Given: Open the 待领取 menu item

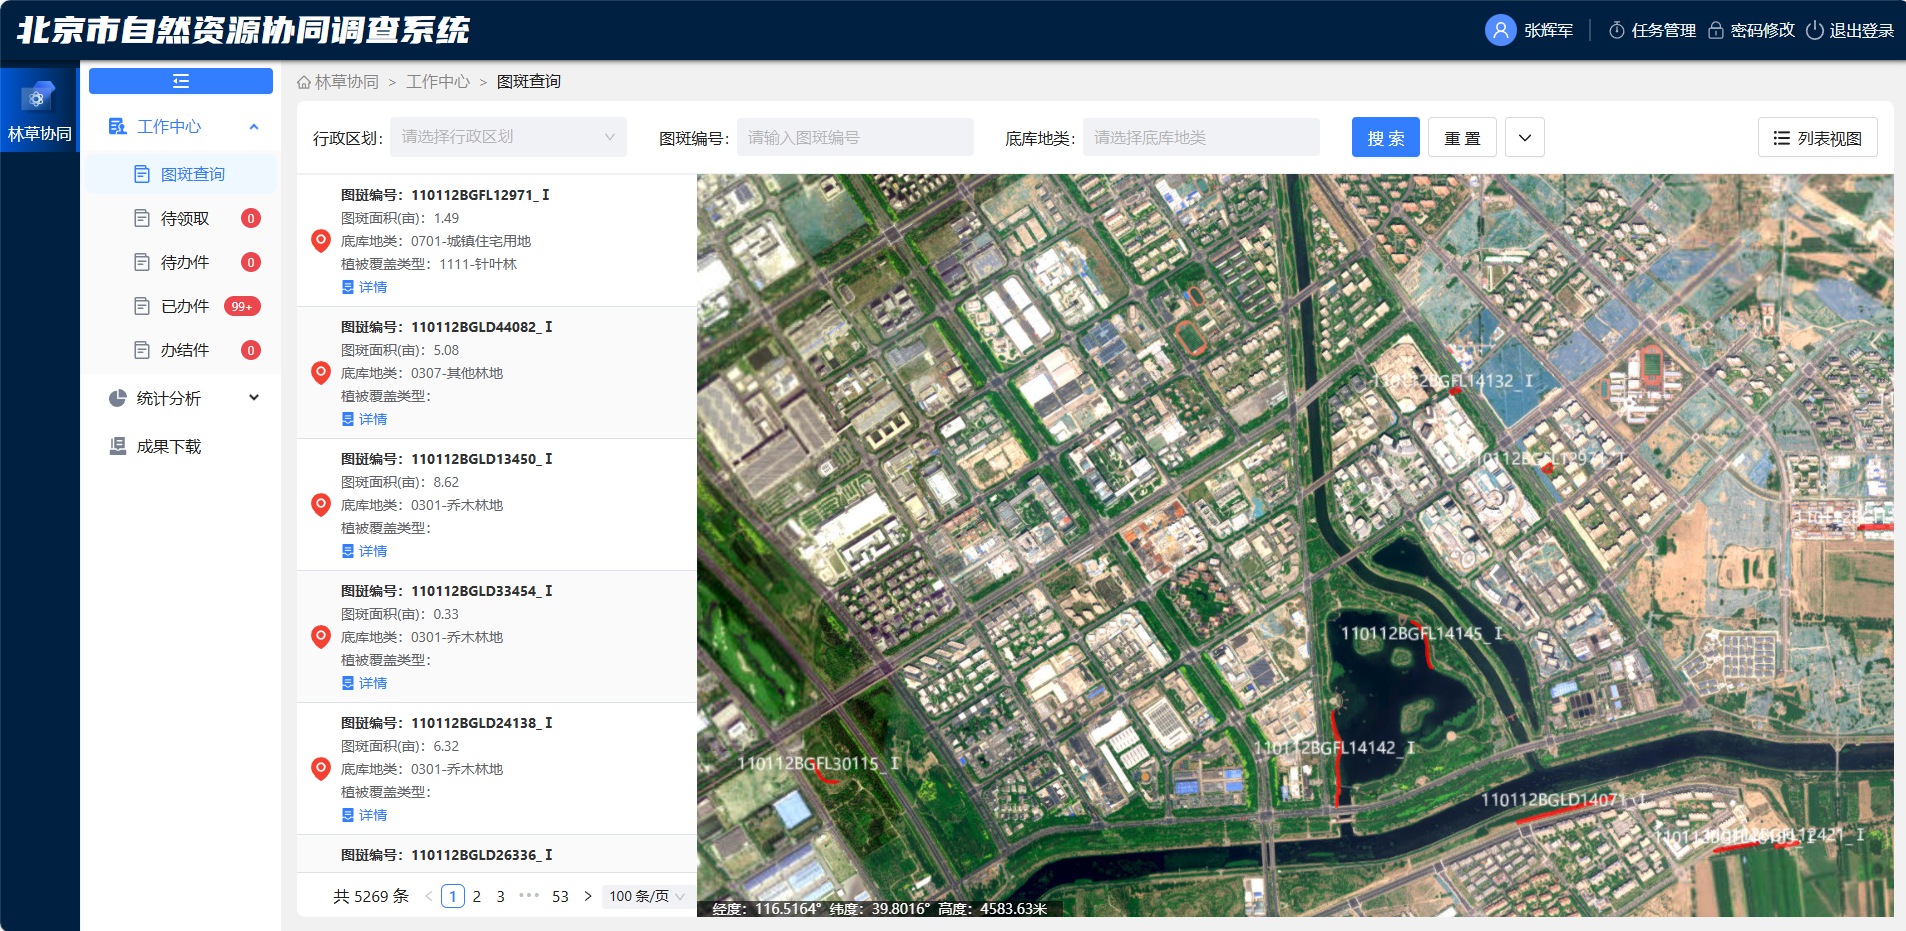Looking at the screenshot, I should (181, 218).
